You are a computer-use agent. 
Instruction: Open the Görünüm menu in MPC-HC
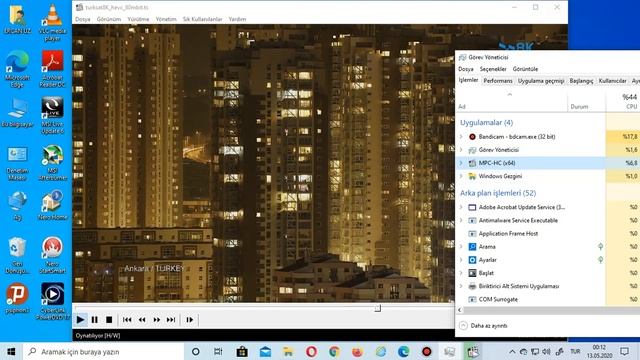[x=109, y=19]
